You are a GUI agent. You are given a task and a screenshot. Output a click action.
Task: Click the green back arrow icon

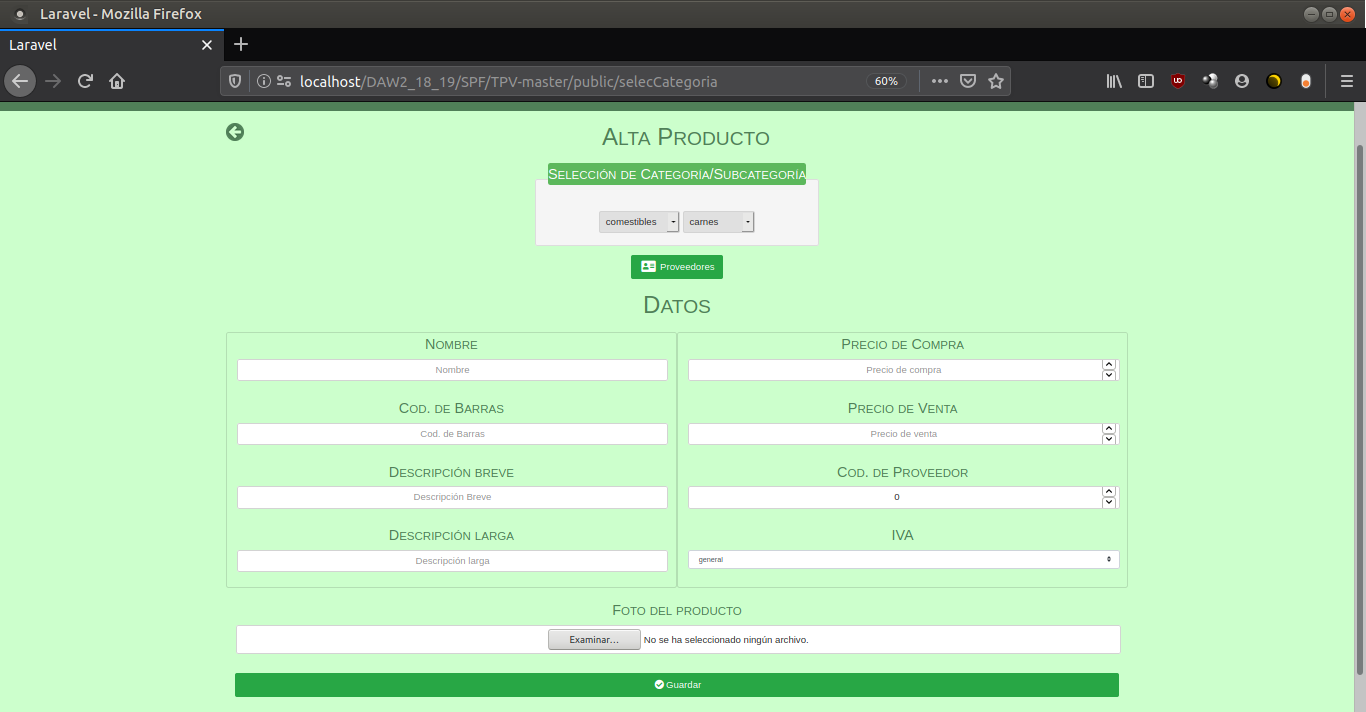point(235,132)
